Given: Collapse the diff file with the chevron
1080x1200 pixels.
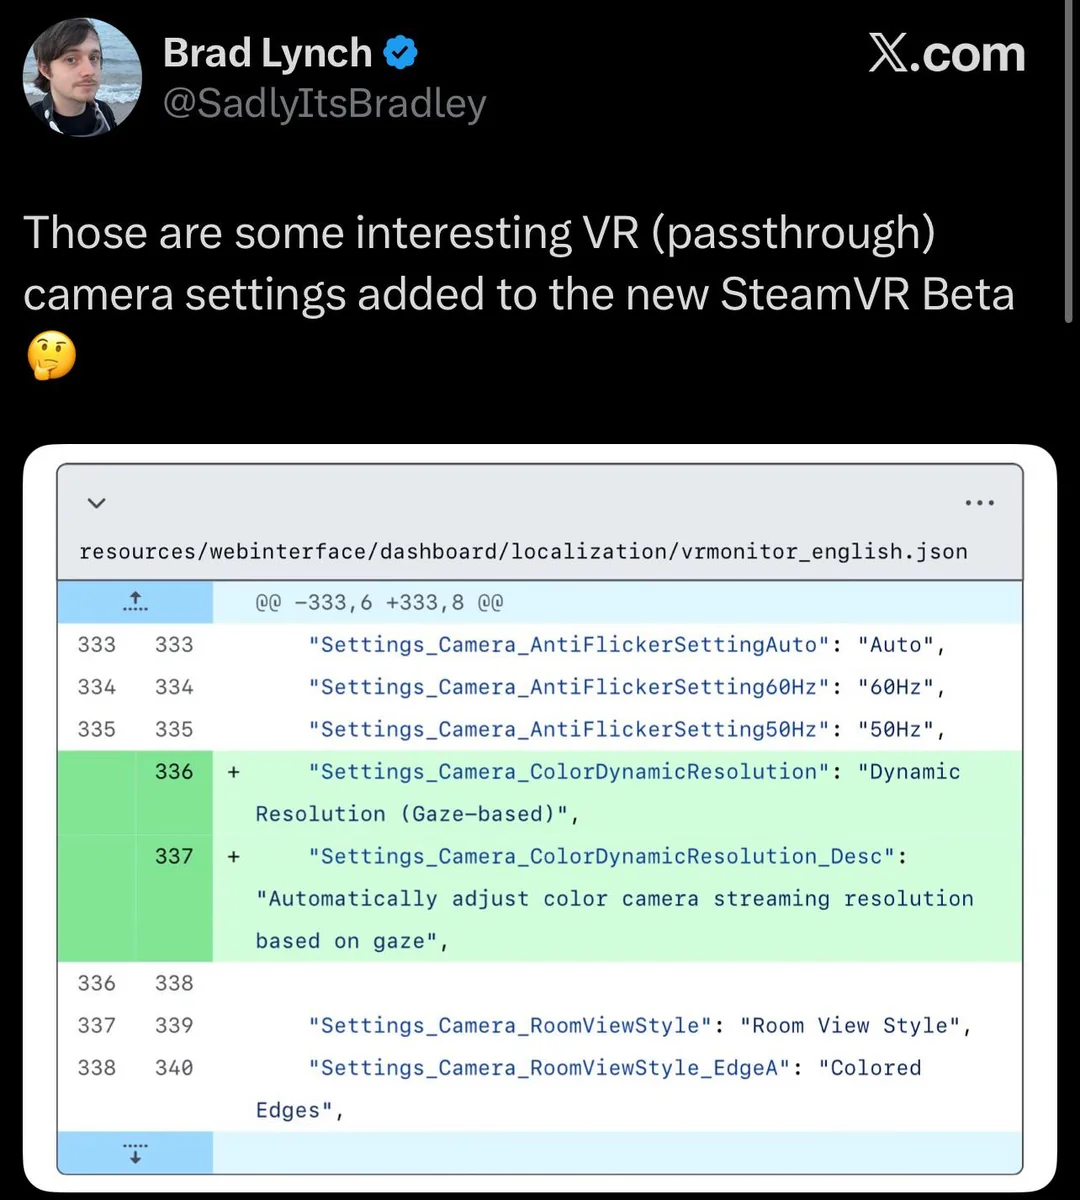Looking at the screenshot, I should coord(96,503).
